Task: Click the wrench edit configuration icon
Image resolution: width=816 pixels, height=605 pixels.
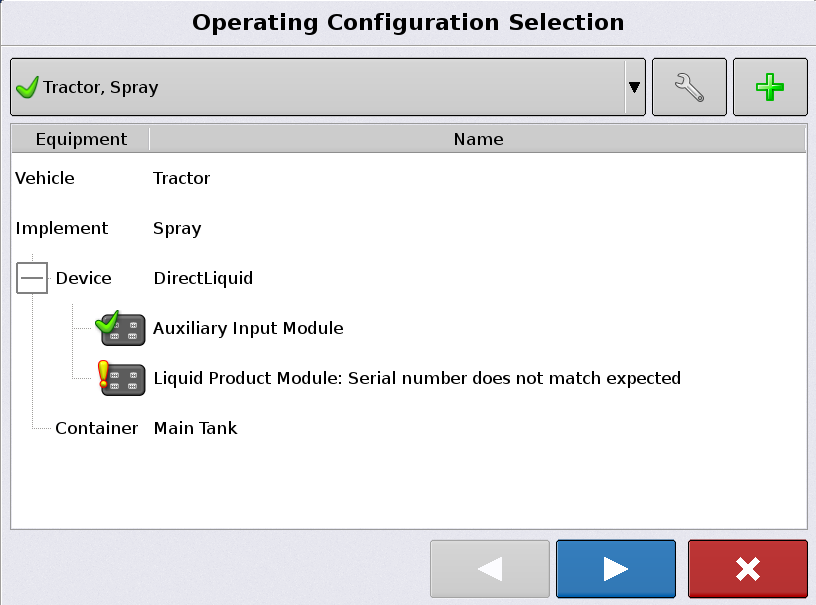Action: pos(689,88)
